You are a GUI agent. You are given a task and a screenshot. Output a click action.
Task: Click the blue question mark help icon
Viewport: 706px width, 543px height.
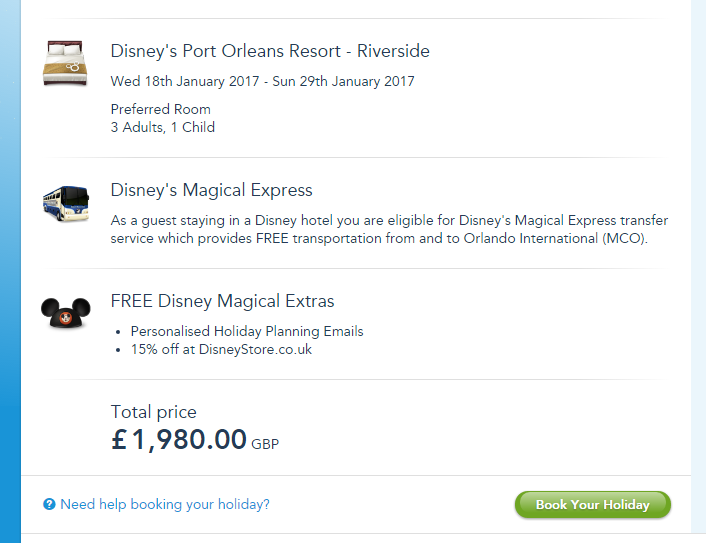[49, 505]
